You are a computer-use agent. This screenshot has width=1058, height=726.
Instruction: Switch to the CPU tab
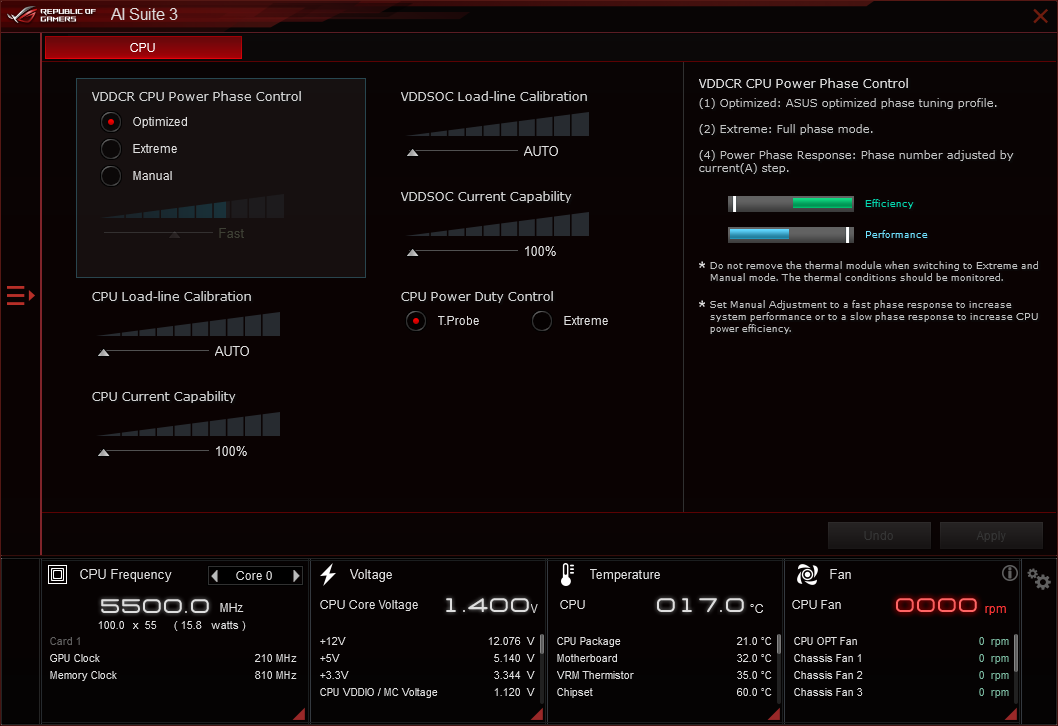(x=142, y=47)
